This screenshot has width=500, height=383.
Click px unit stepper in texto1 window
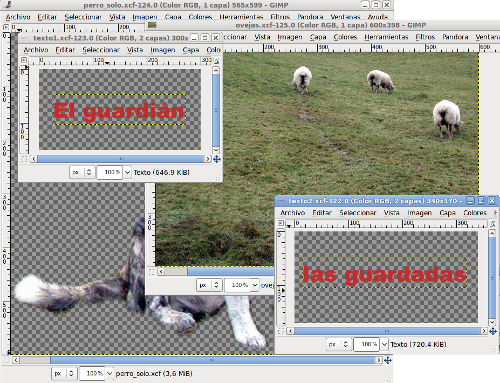pos(89,172)
